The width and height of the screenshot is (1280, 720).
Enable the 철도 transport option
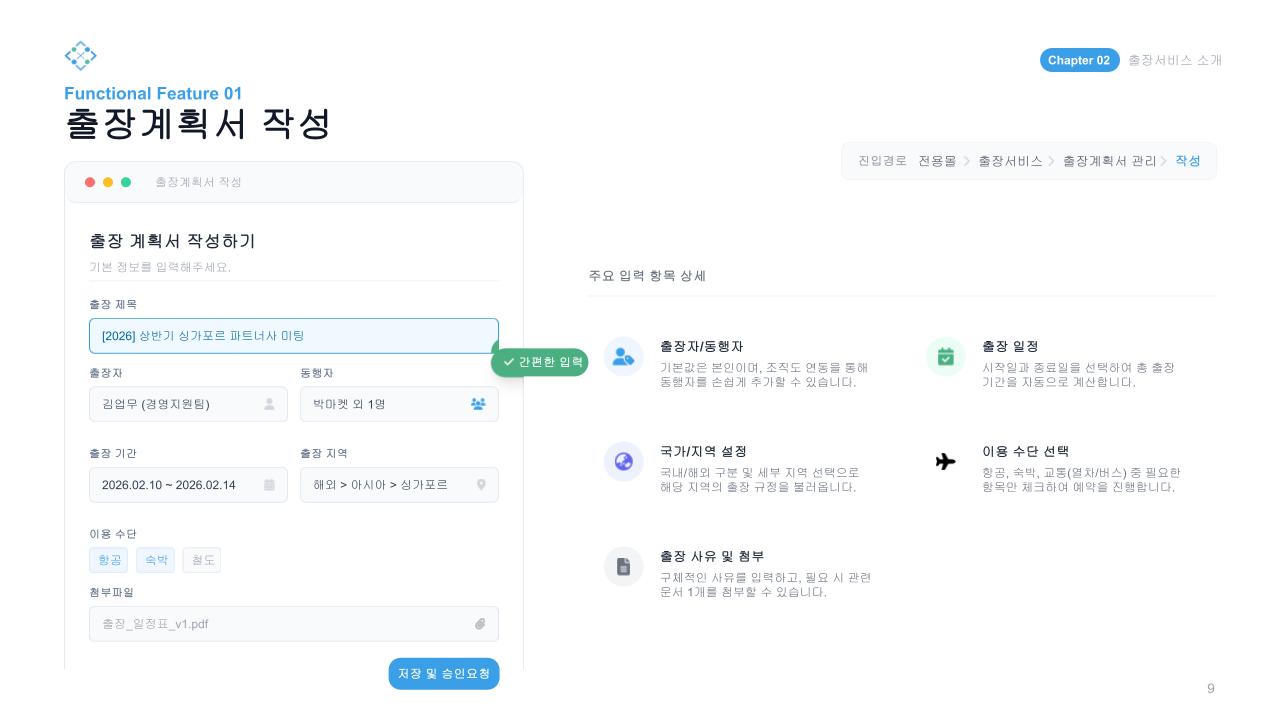coord(201,560)
